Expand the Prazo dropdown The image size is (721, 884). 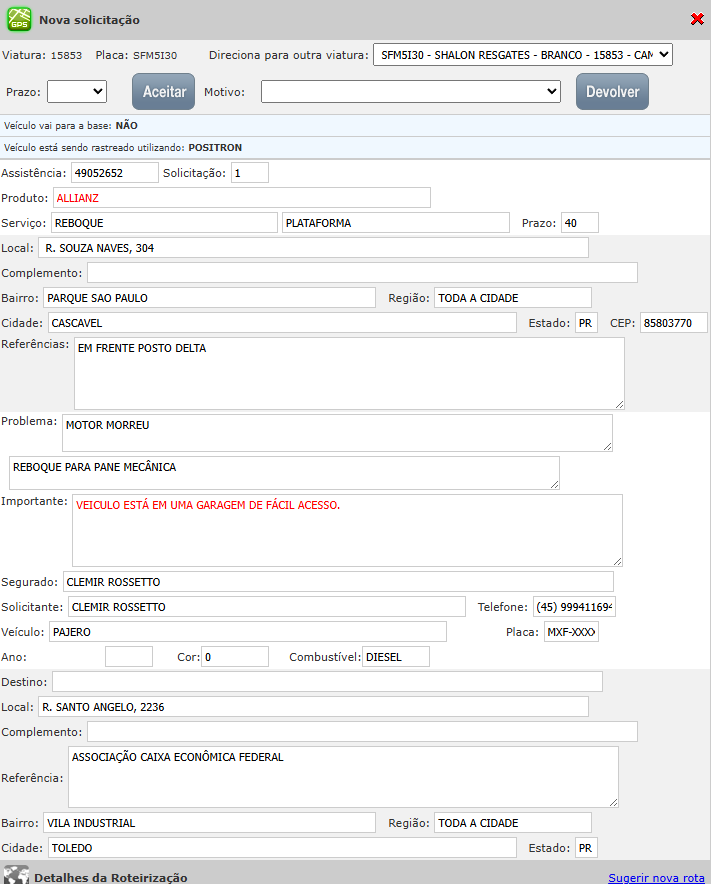77,91
